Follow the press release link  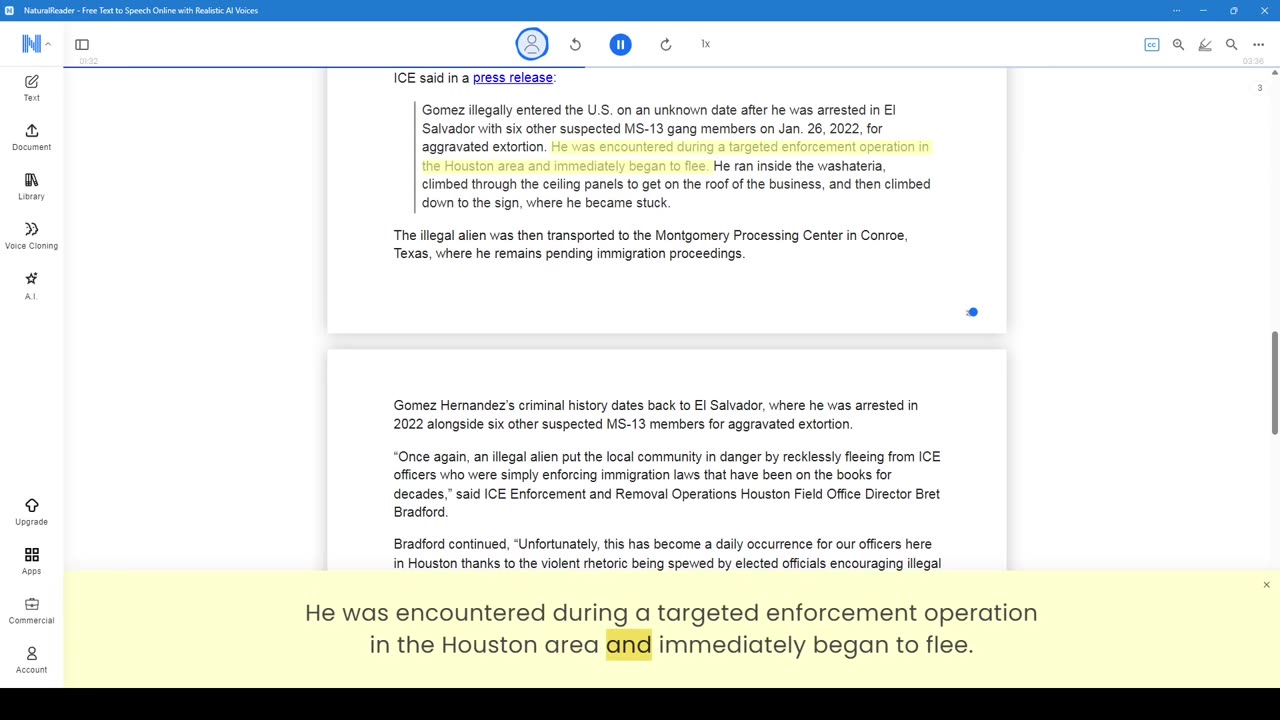tap(513, 78)
